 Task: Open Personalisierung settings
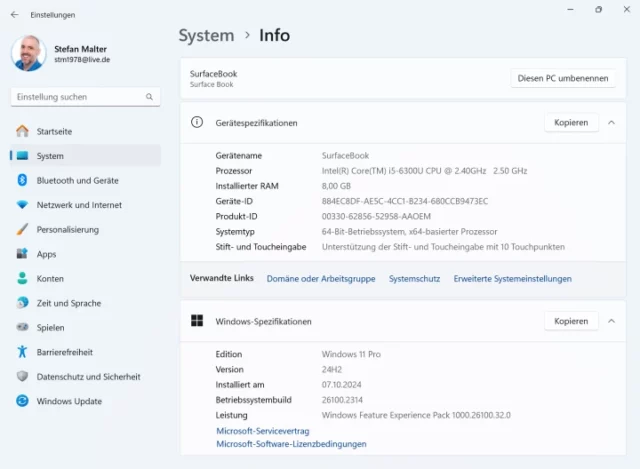[86, 229]
